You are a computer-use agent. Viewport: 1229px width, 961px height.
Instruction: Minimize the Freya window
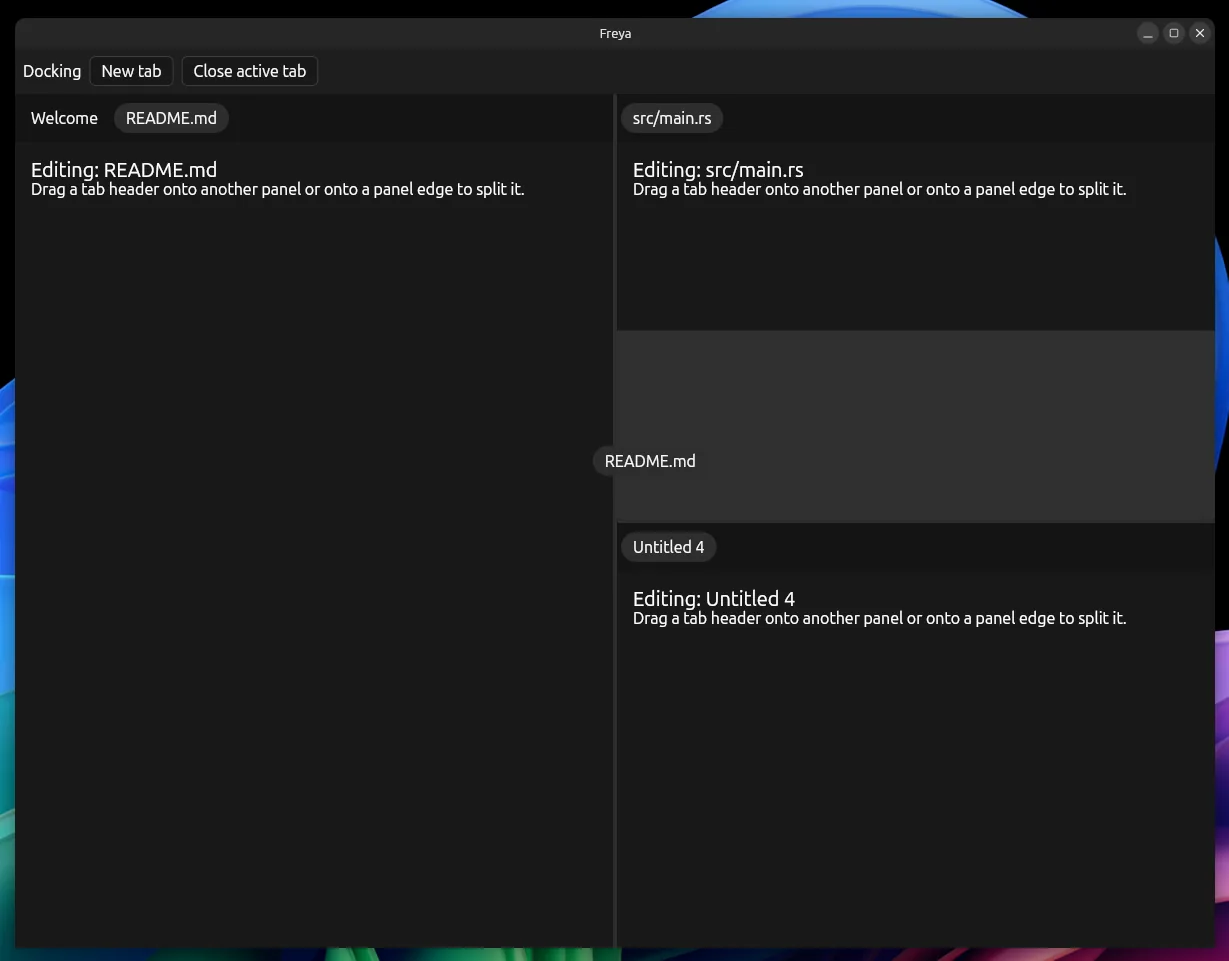click(x=1148, y=33)
